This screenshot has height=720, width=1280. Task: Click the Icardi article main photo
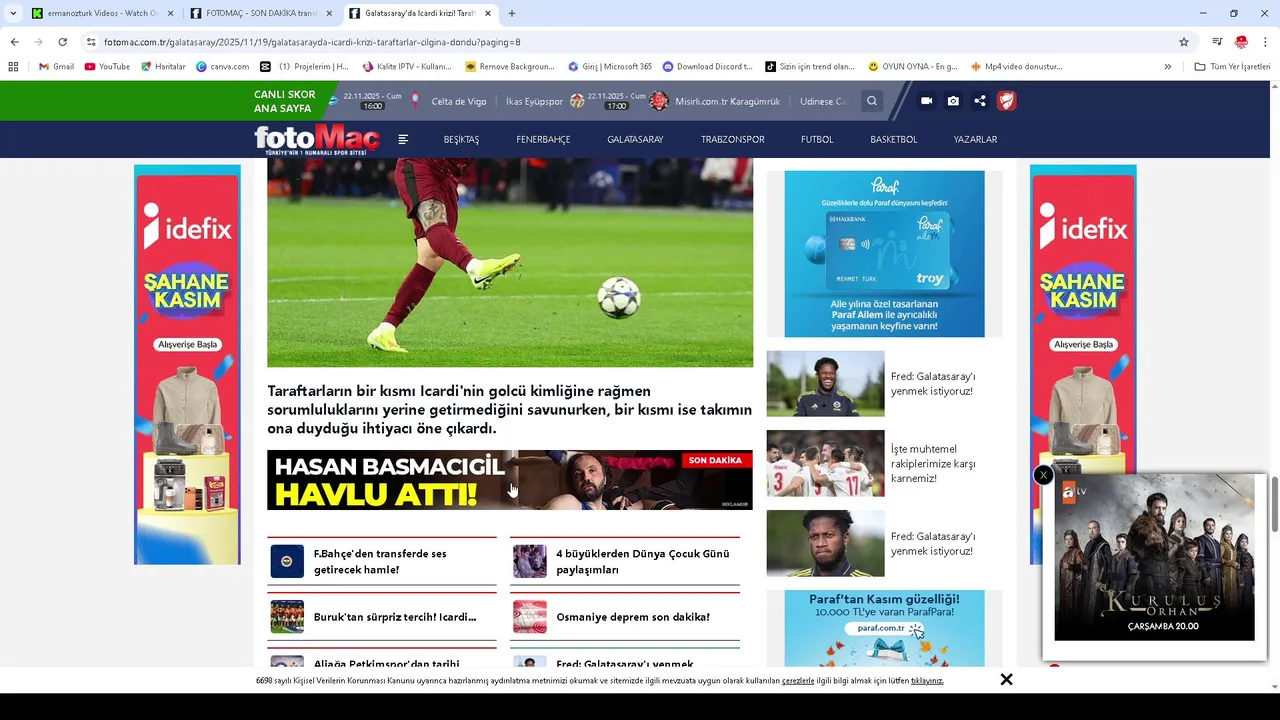coord(510,263)
